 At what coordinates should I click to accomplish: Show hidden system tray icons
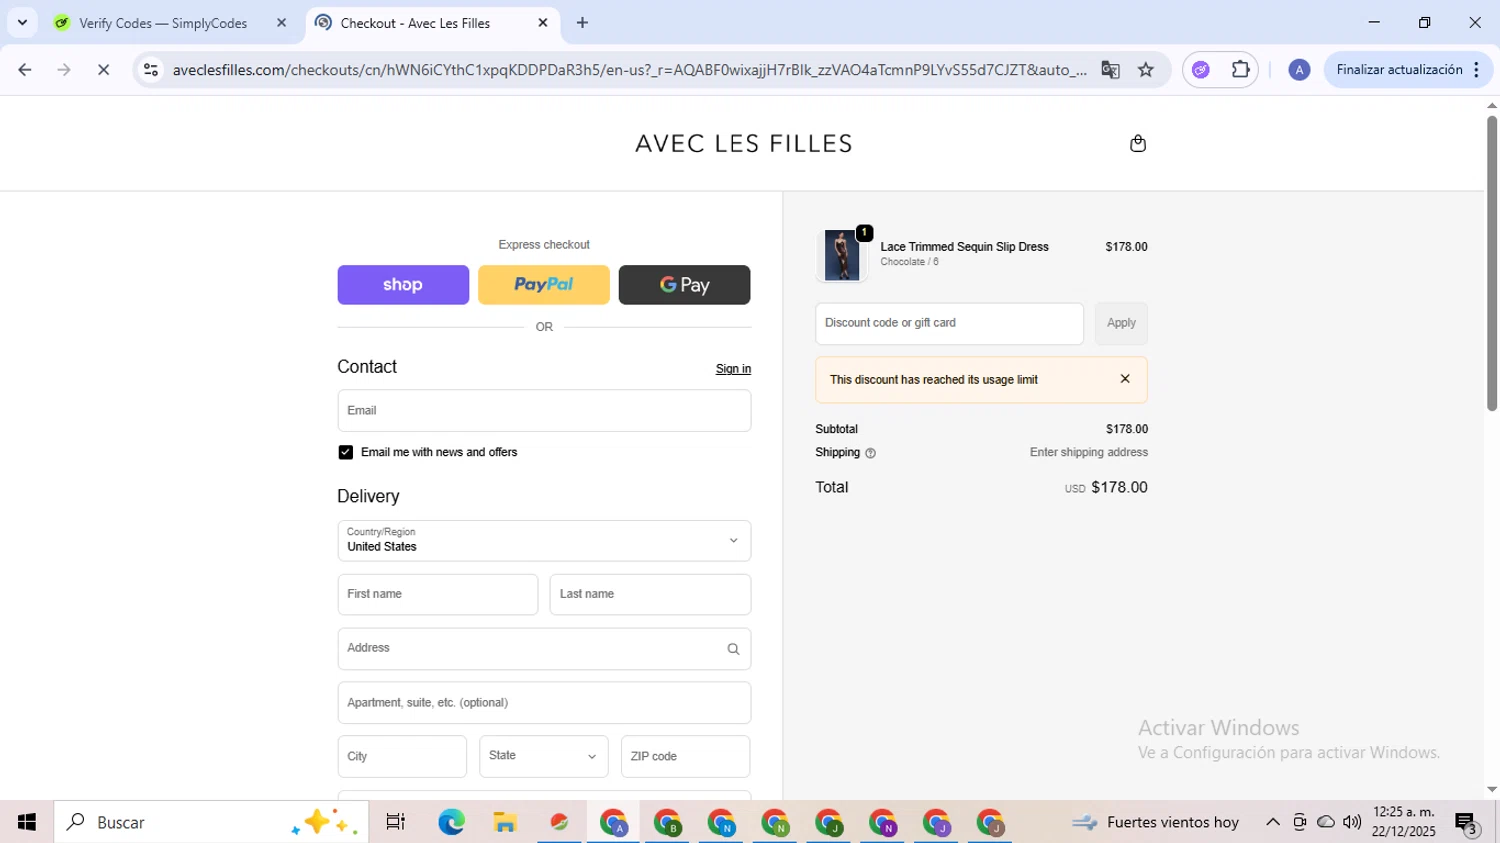1272,822
